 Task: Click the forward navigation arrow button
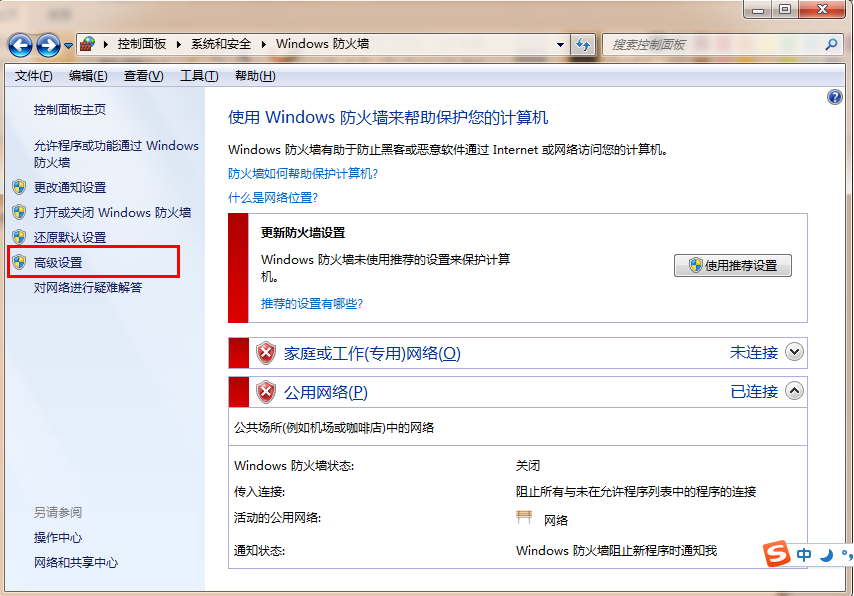48,45
